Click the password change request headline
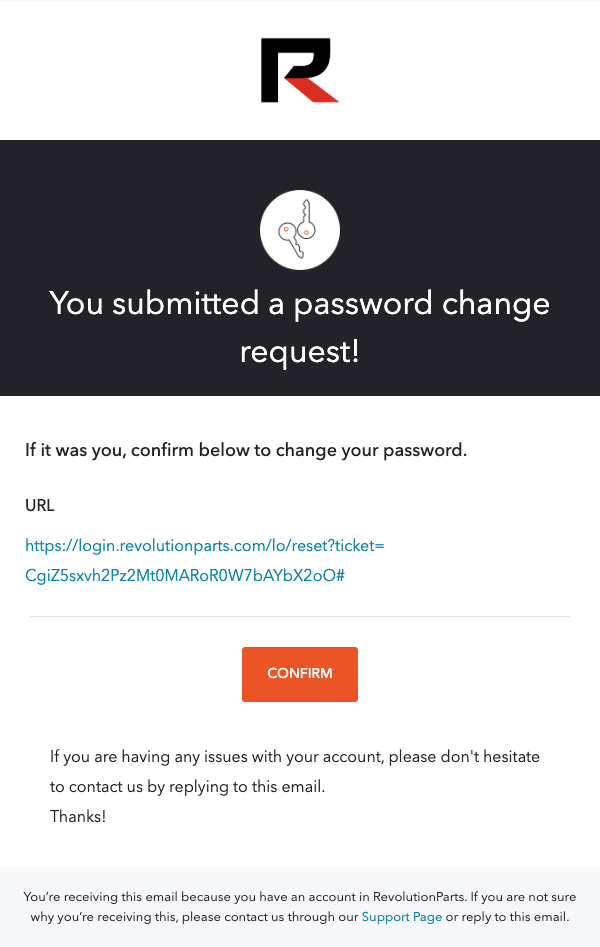Screen dimensions: 600x947 (x=300, y=327)
